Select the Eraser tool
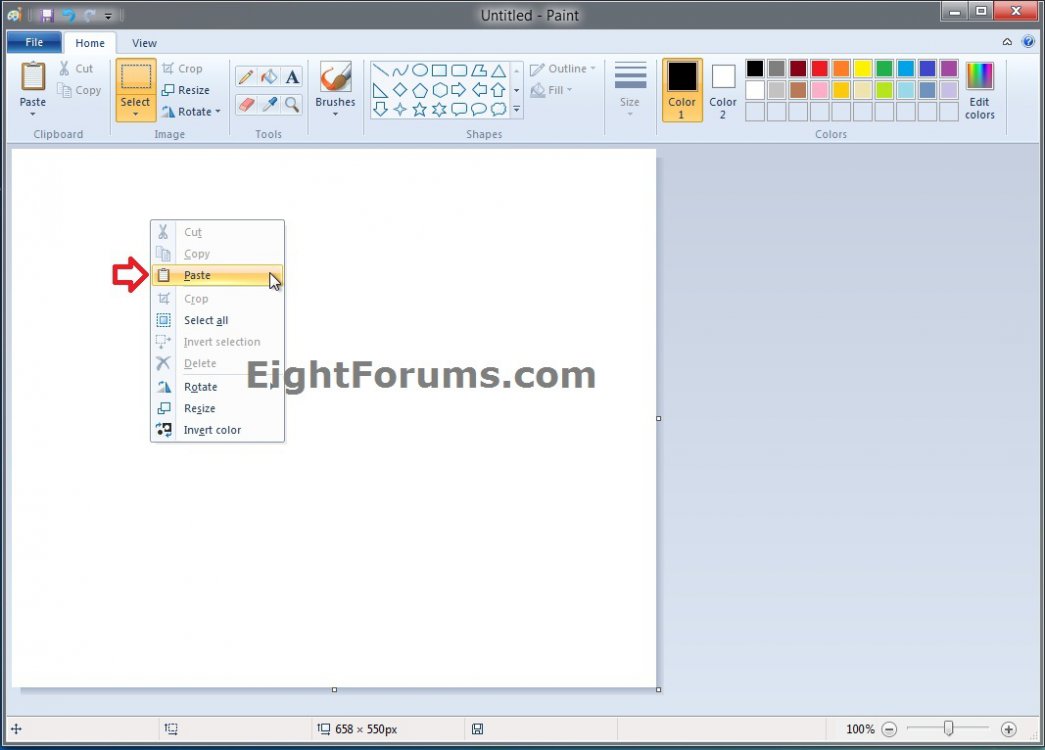Image resolution: width=1045 pixels, height=750 pixels. 246,105
